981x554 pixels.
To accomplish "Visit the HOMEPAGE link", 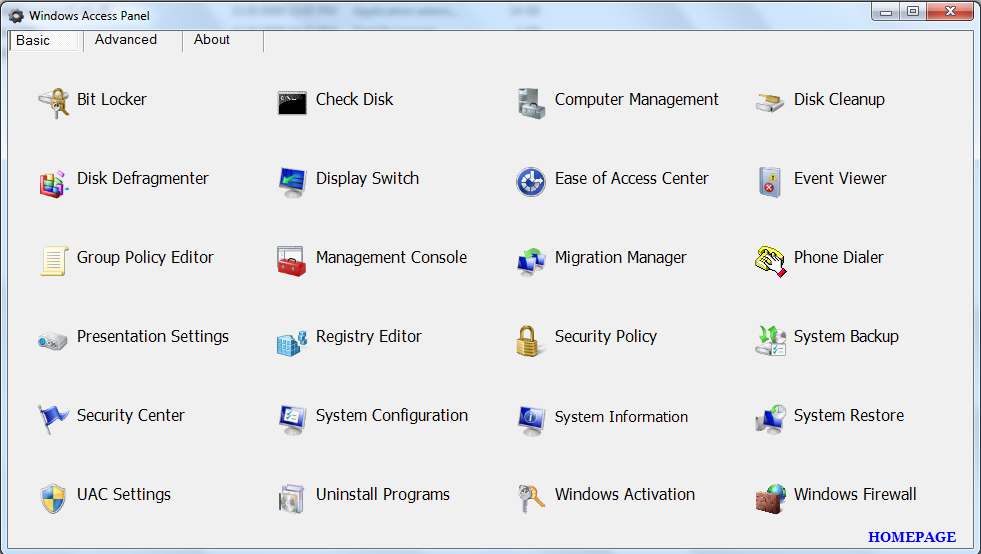I will click(x=912, y=537).
